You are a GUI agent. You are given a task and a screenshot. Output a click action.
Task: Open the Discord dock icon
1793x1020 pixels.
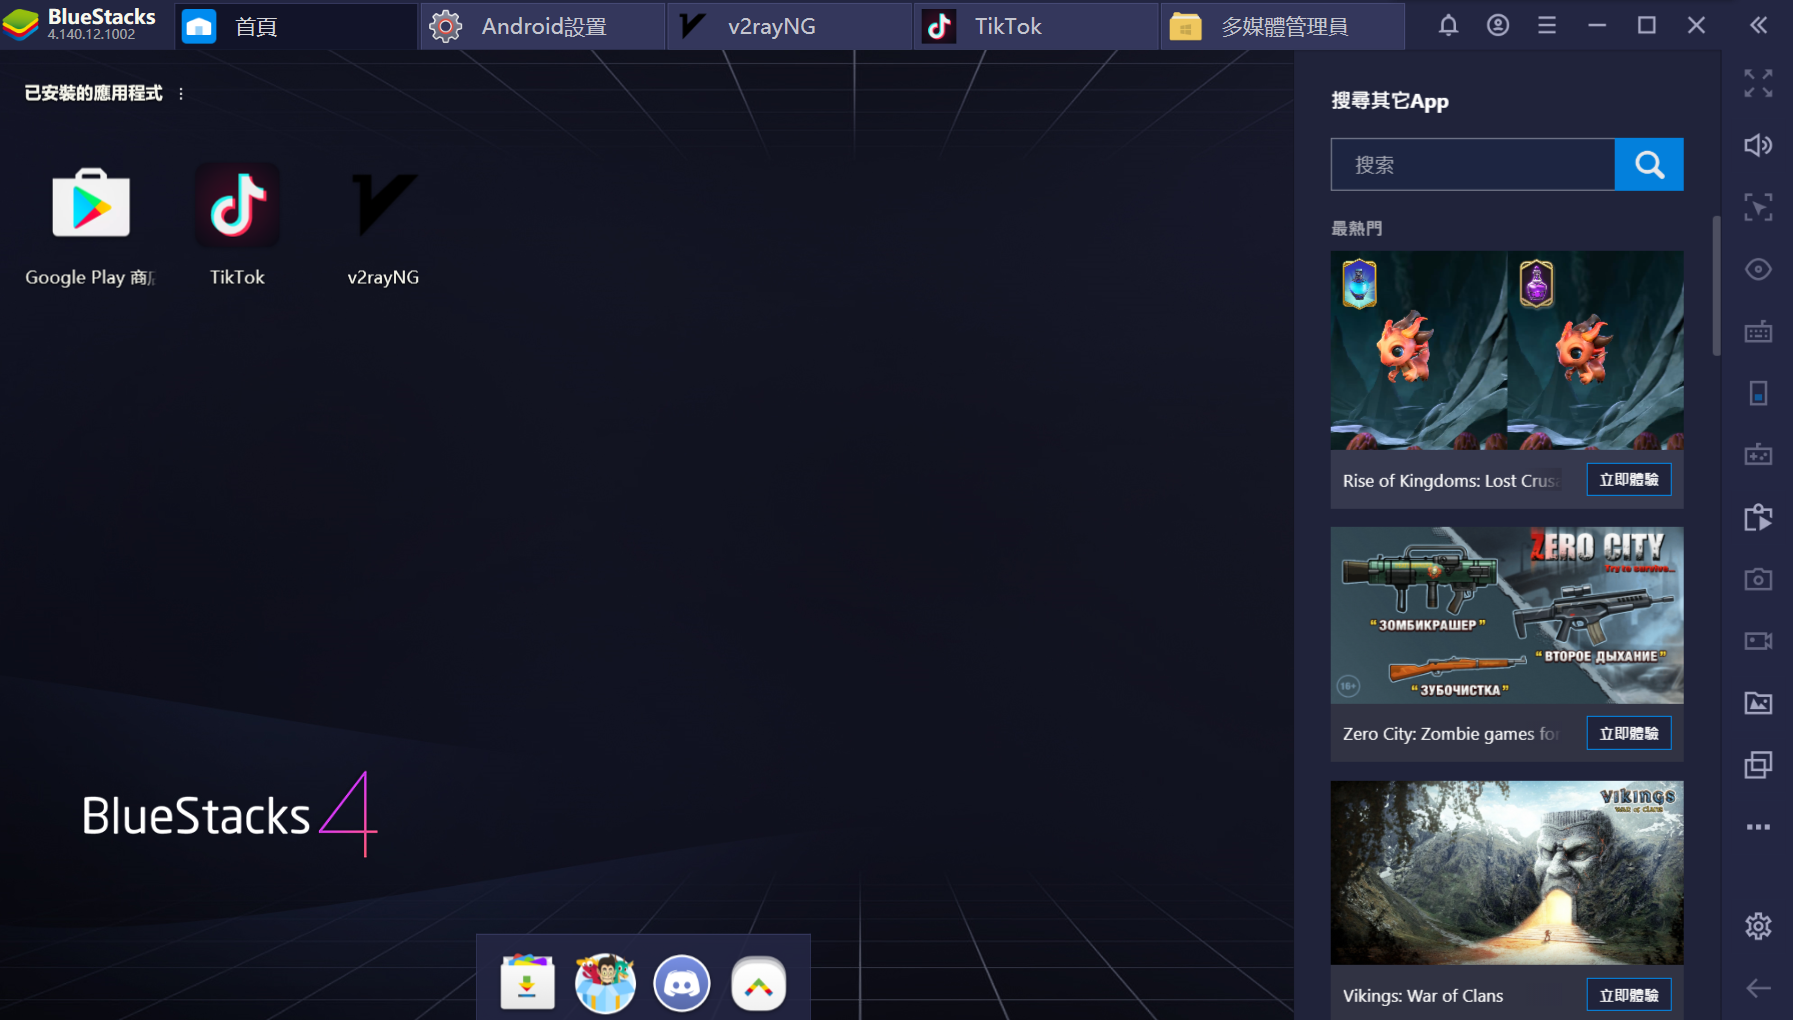point(682,983)
